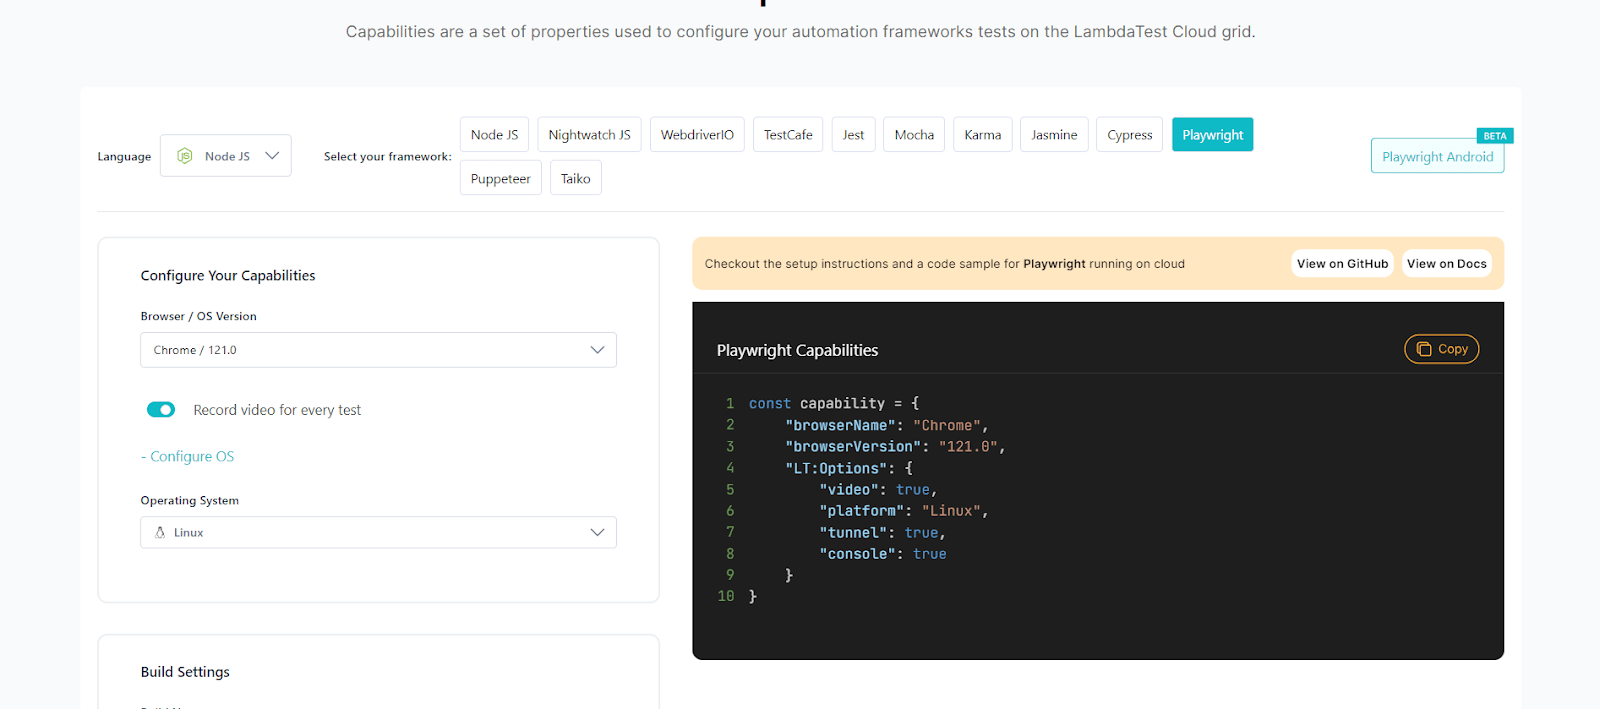Click the Configure Your Capabilities heading
Viewport: 1600px width, 709px height.
click(x=228, y=276)
